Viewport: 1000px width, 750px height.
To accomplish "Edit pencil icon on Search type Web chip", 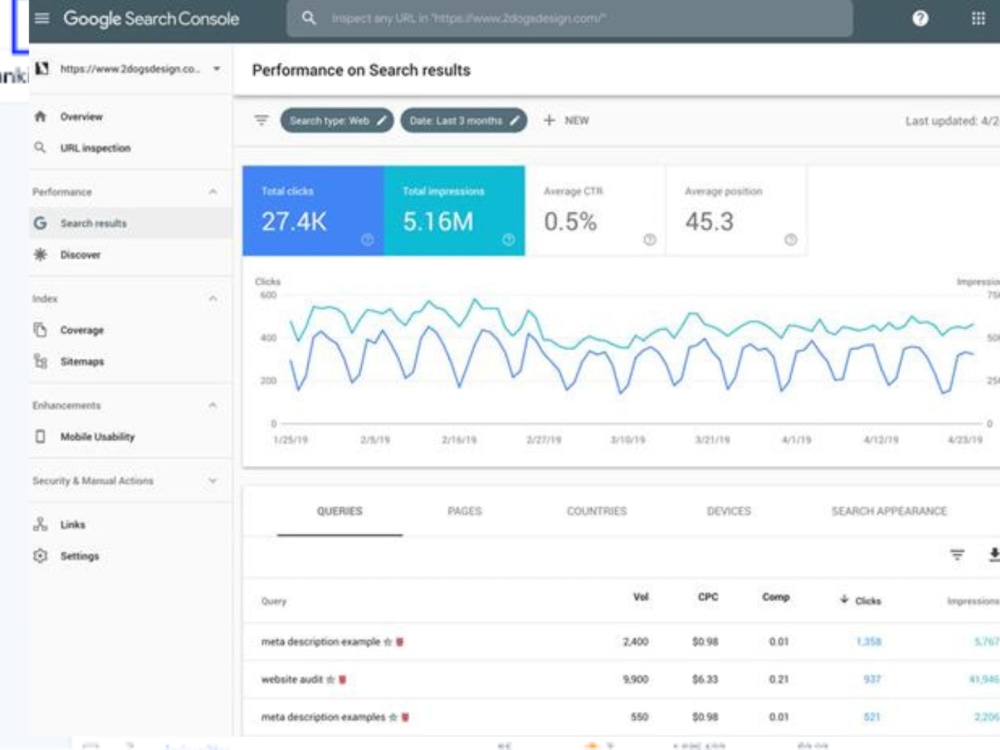I will click(381, 121).
